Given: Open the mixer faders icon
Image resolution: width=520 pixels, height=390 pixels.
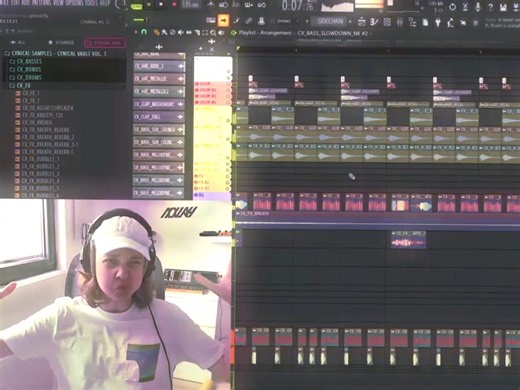Looking at the screenshot, I should point(400,22).
